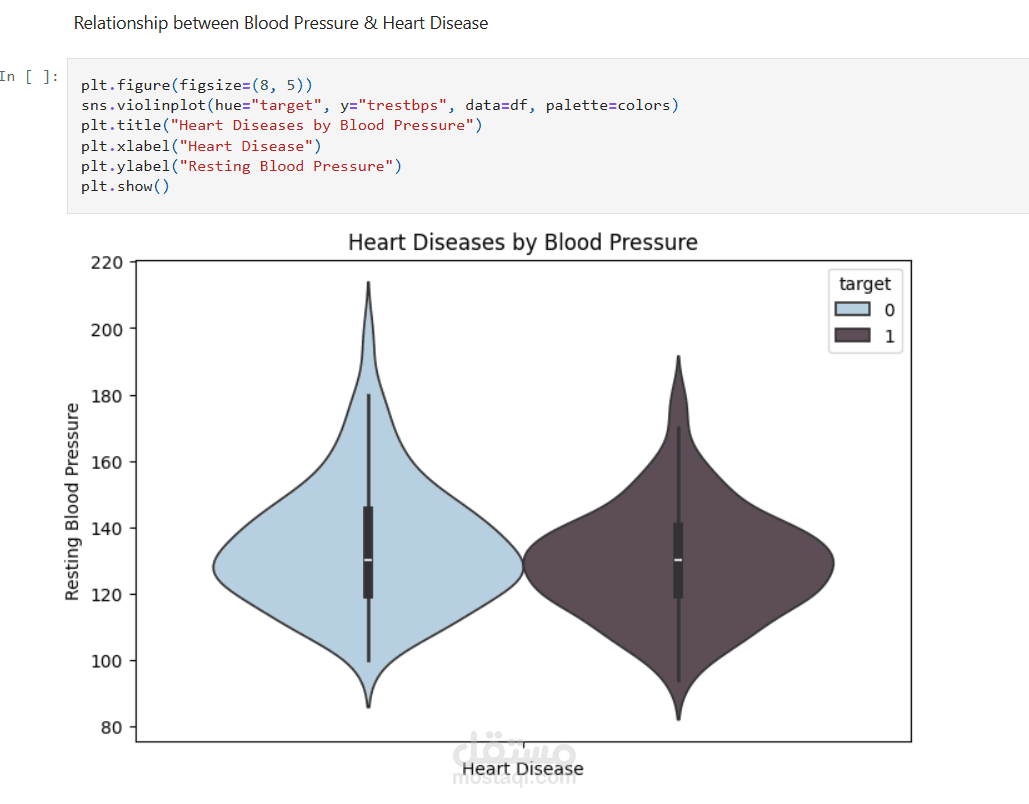
Task: Click the "In [ ]:" cell prompt
Action: click(30, 77)
